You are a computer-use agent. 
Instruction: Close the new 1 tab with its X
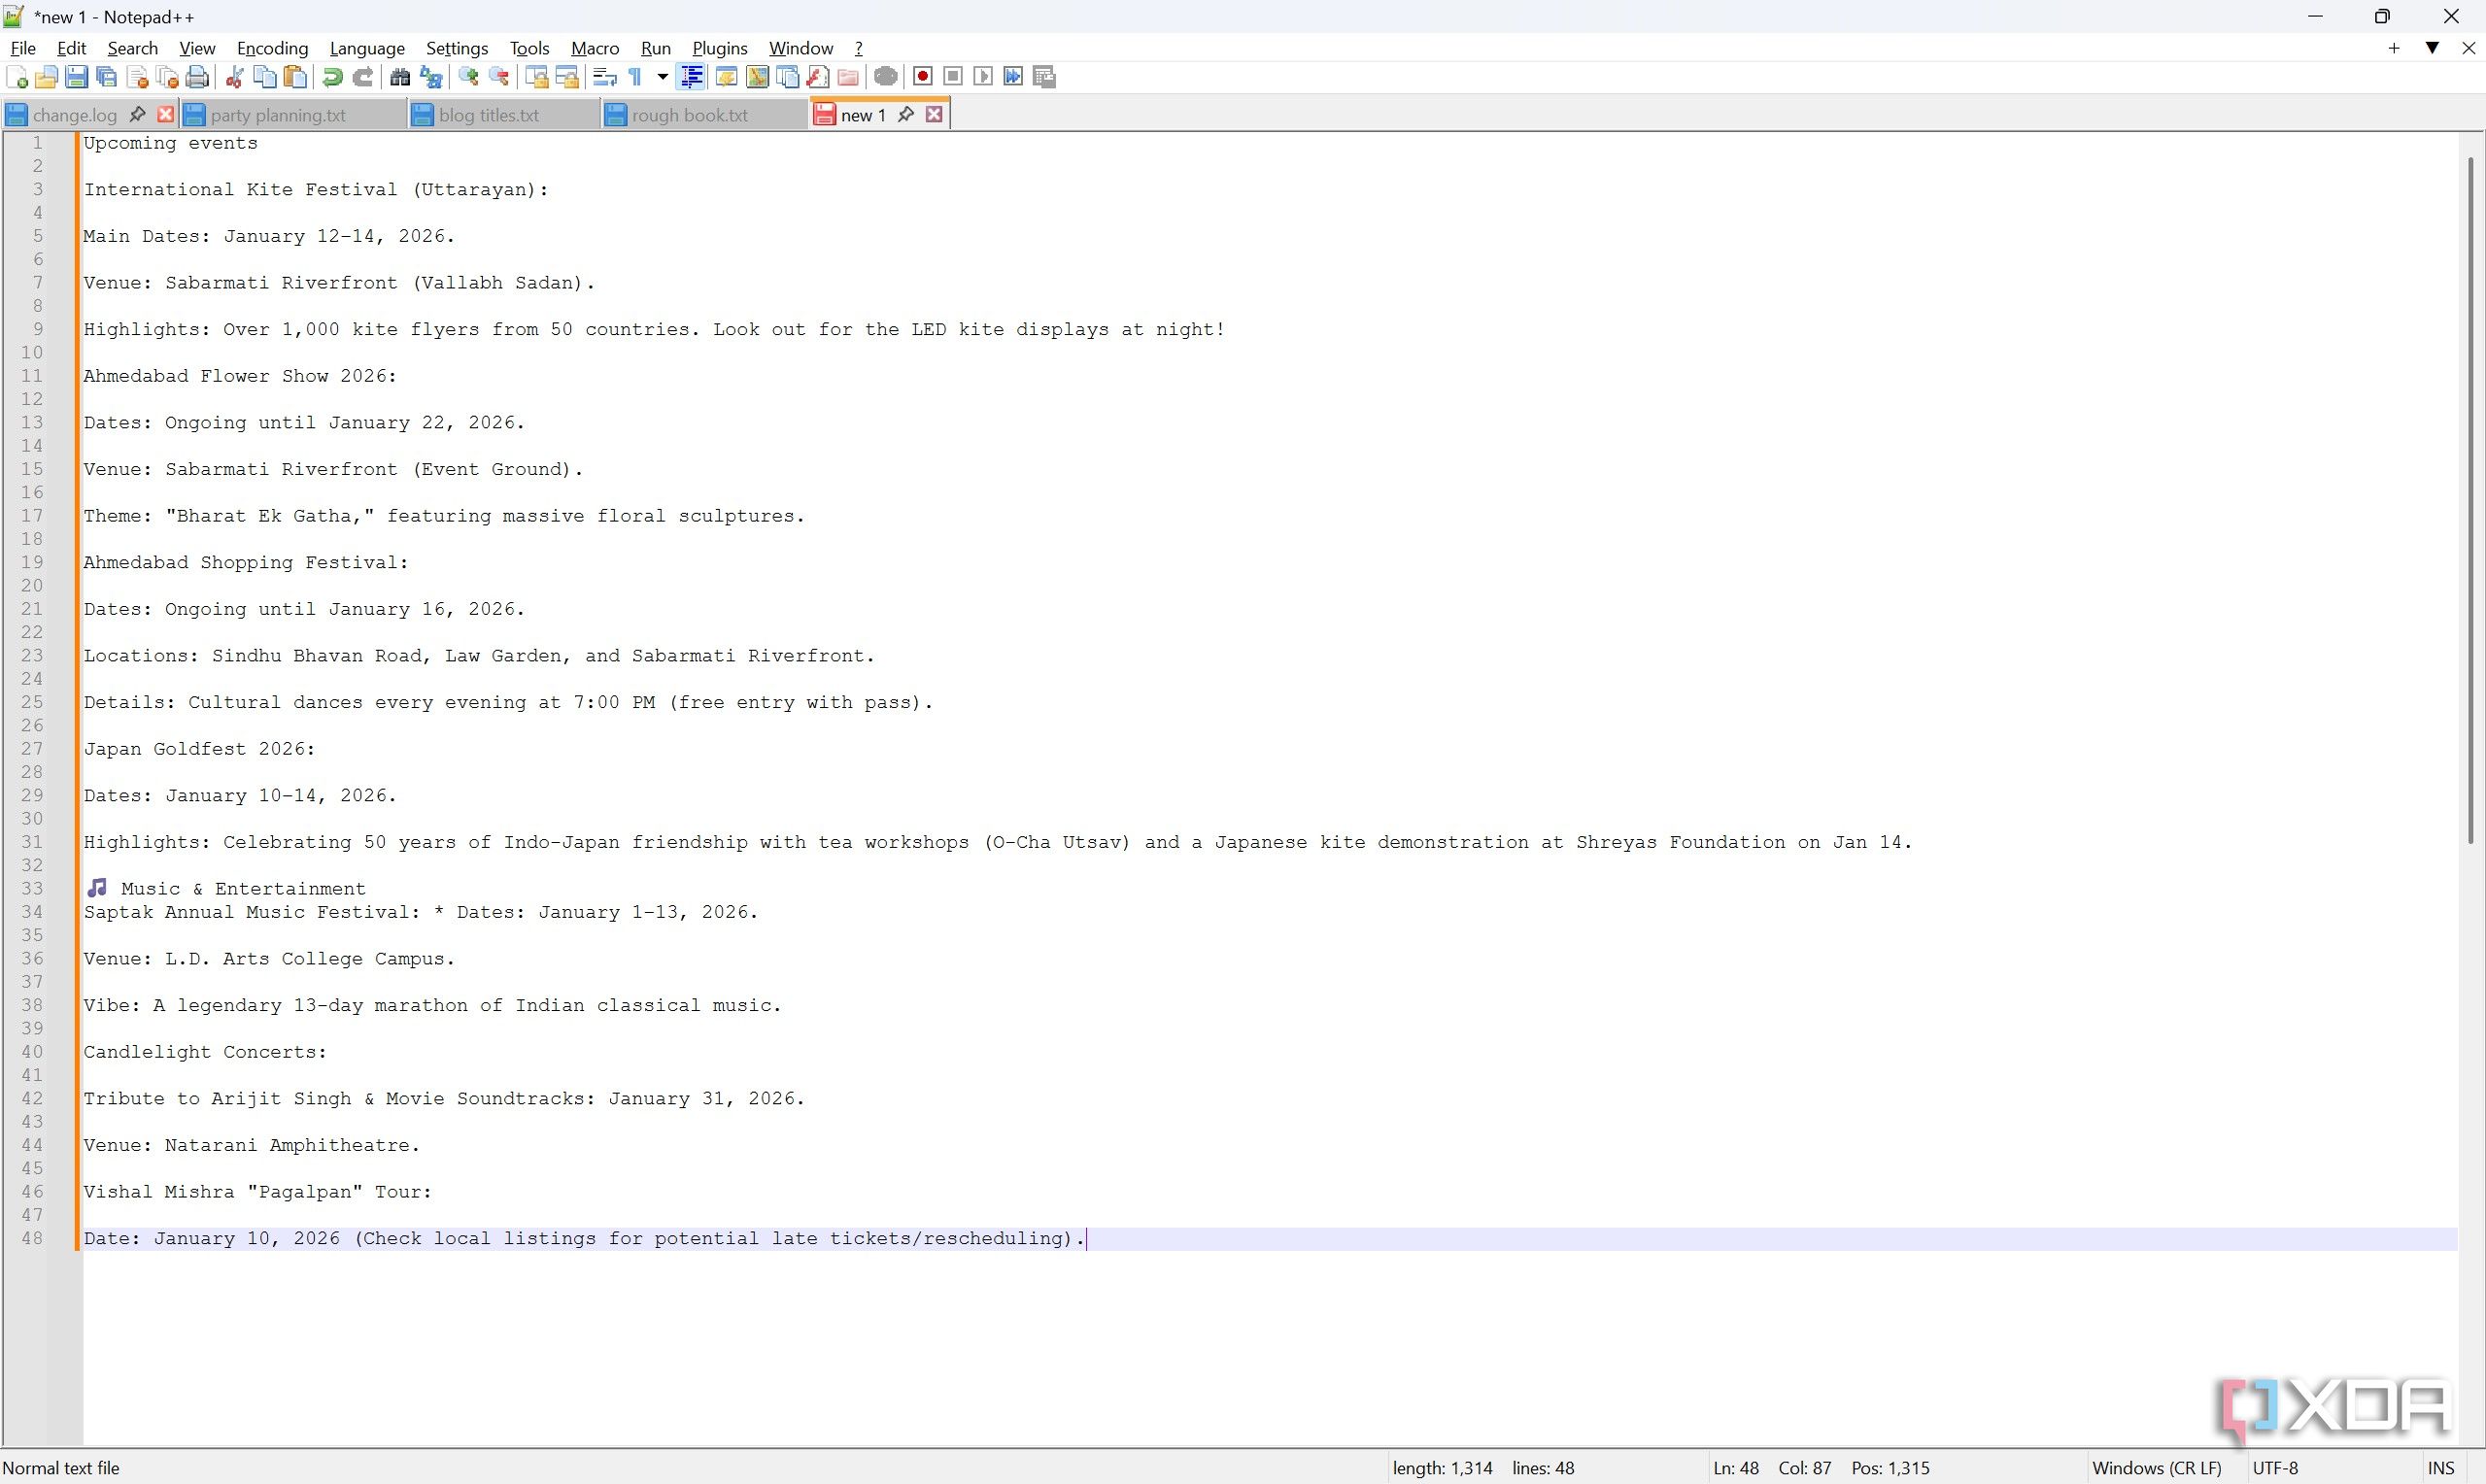(934, 115)
